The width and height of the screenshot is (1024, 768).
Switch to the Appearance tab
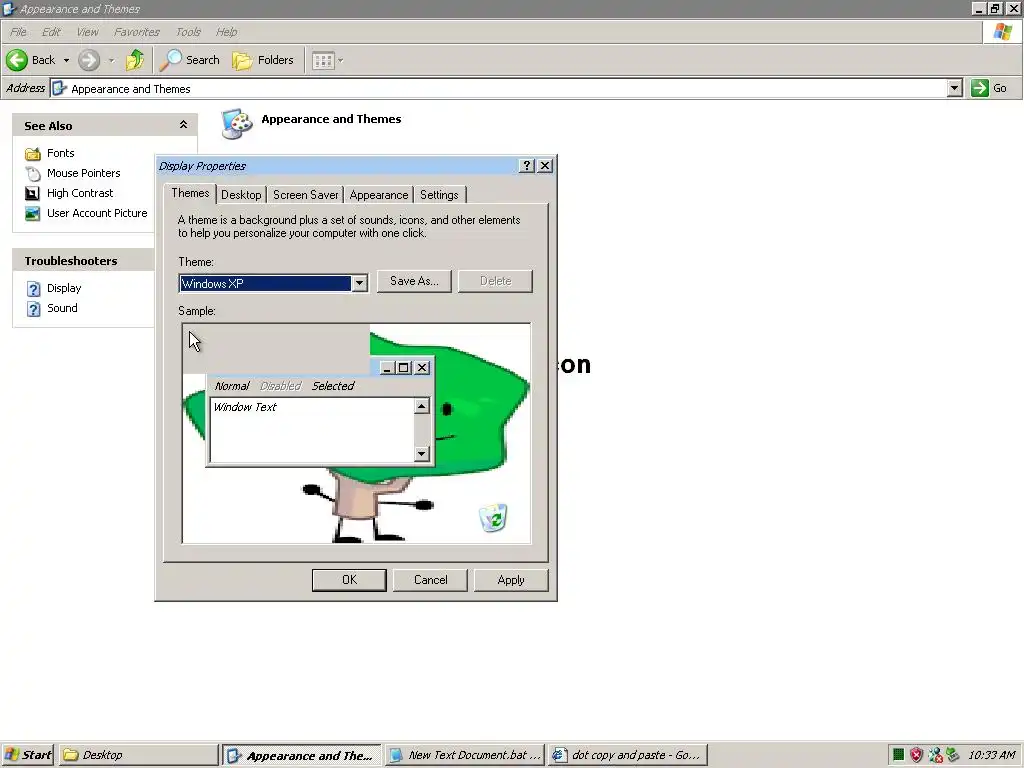(379, 195)
